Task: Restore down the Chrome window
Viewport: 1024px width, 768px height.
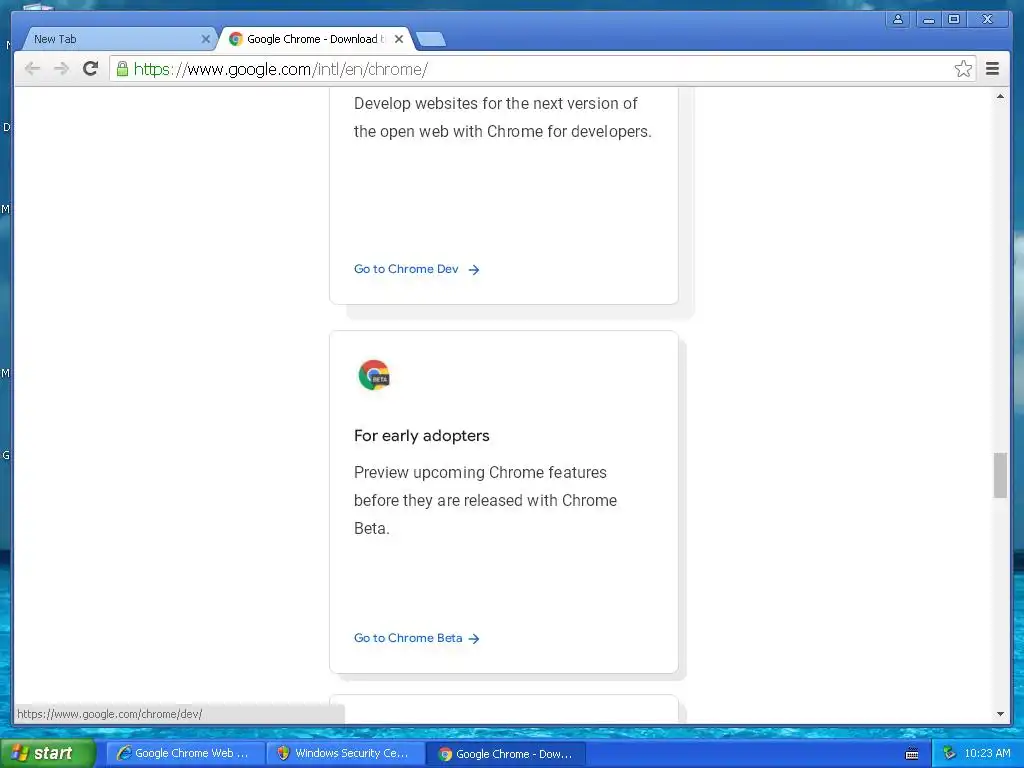Action: [954, 20]
